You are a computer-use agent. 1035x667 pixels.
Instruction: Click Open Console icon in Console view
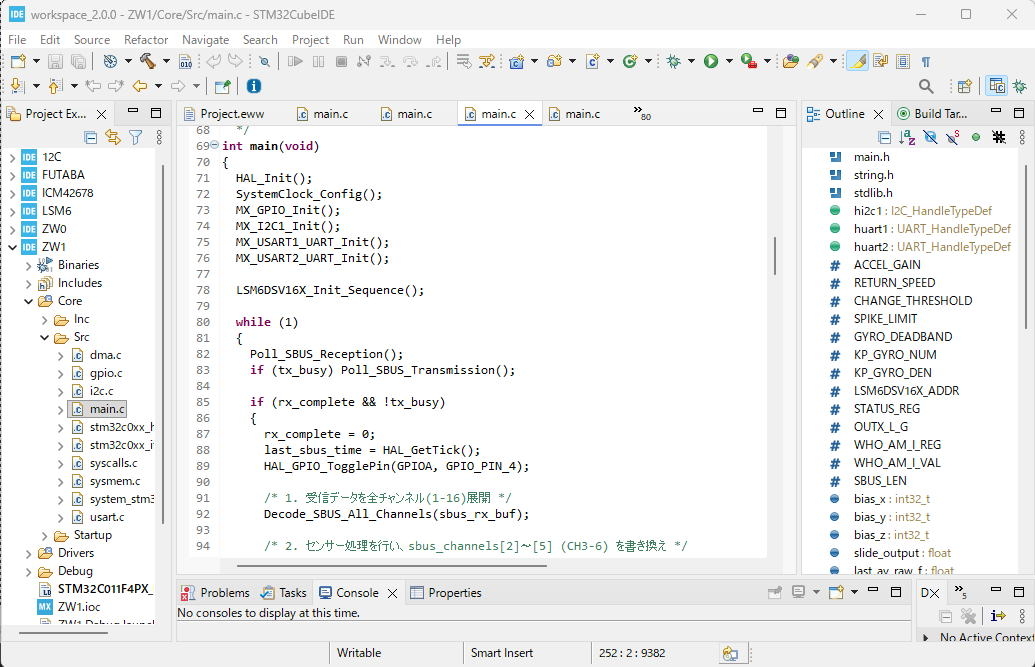pyautogui.click(x=836, y=592)
